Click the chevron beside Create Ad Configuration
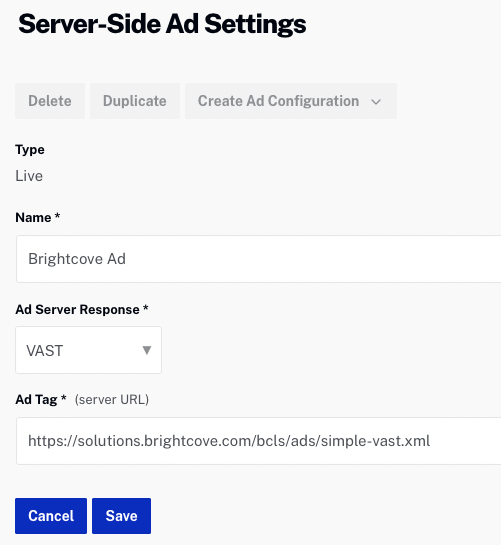Image resolution: width=501 pixels, height=545 pixels. (x=376, y=102)
